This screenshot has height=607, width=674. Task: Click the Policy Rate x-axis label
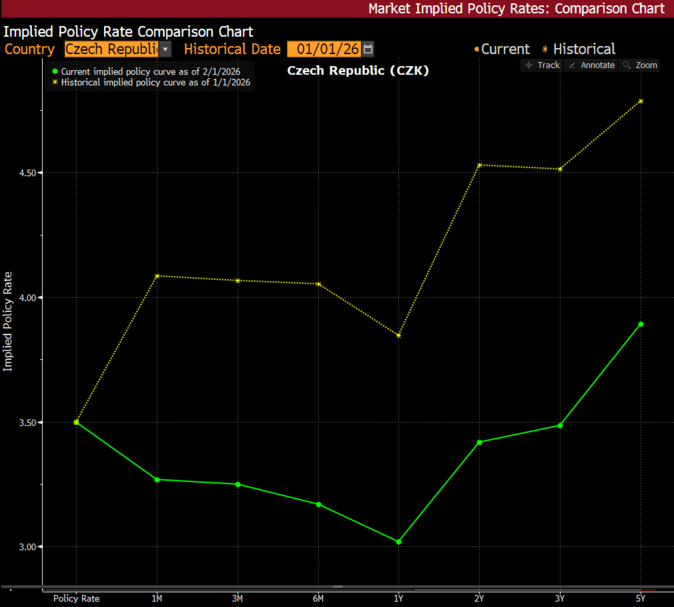[76, 597]
